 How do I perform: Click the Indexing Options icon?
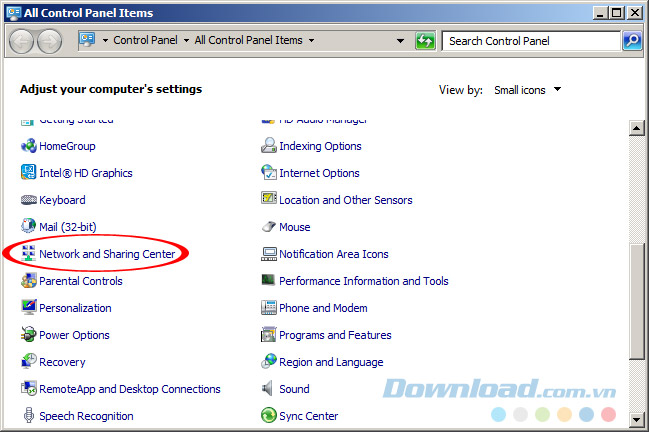269,146
